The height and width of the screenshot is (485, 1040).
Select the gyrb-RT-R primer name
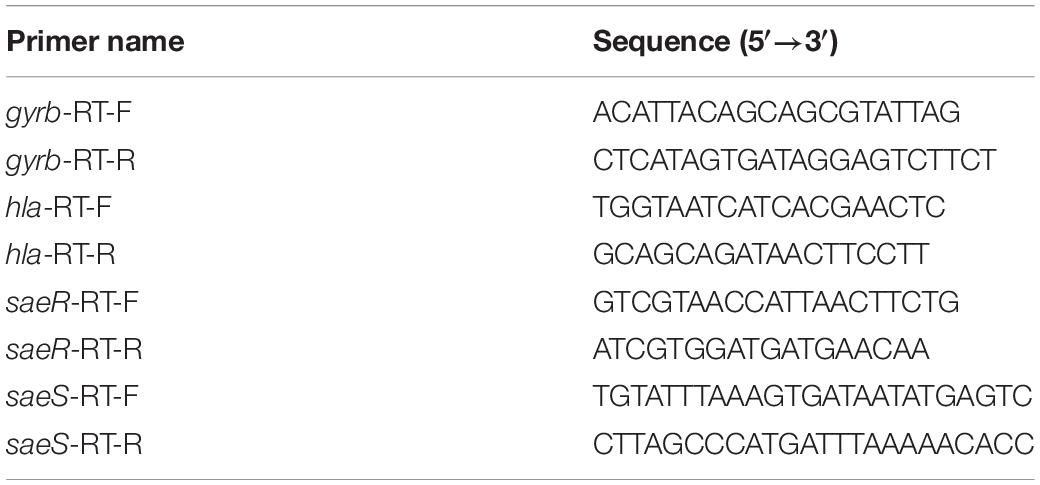pyautogui.click(x=70, y=161)
